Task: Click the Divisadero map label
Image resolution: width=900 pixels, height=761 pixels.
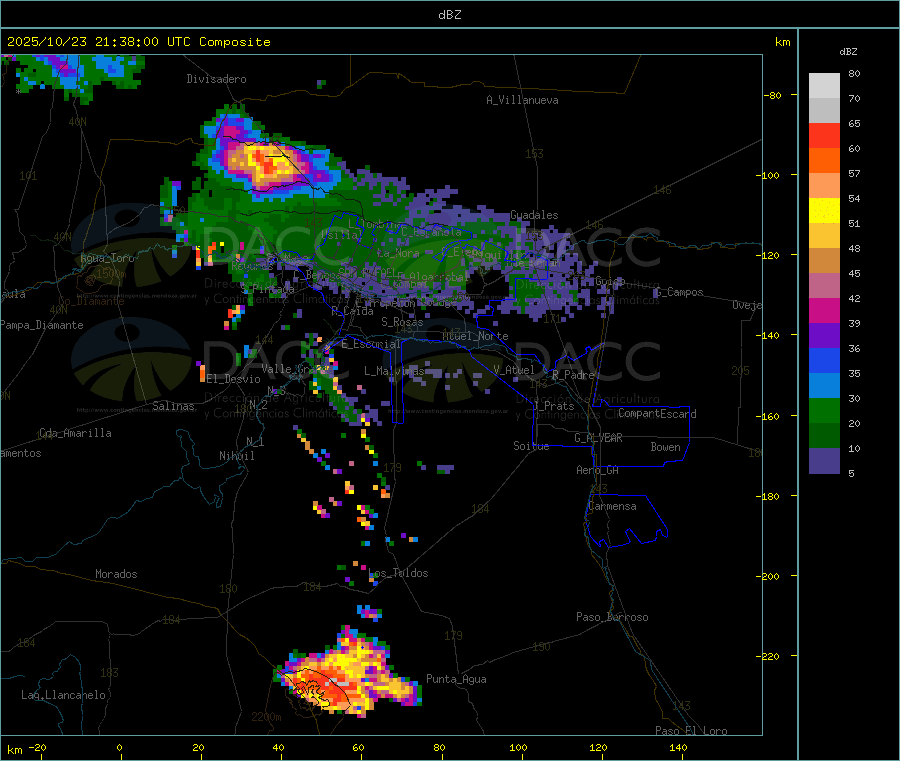Action: tap(216, 79)
